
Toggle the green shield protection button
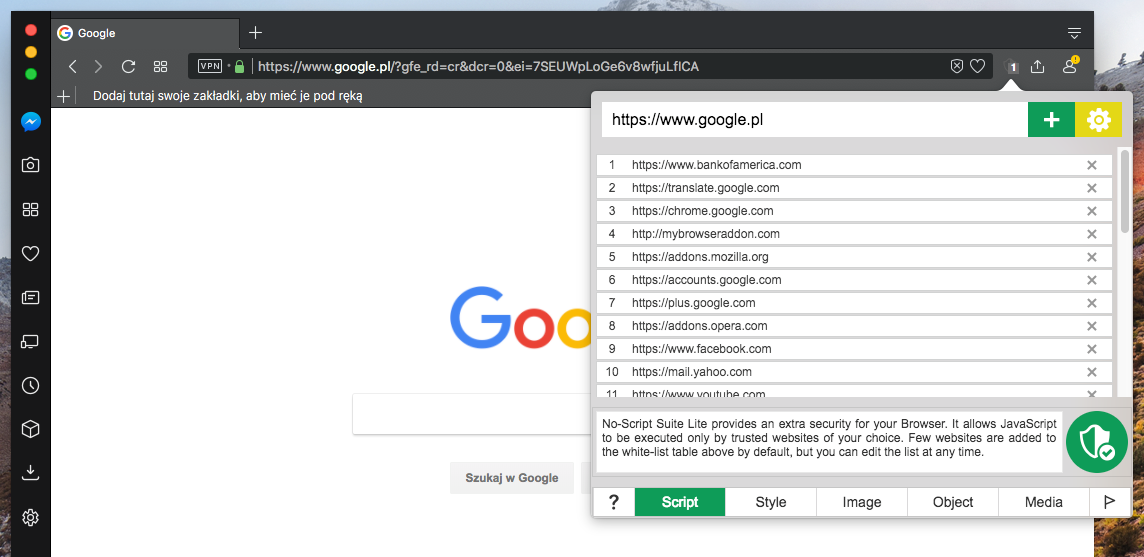pyautogui.click(x=1096, y=441)
